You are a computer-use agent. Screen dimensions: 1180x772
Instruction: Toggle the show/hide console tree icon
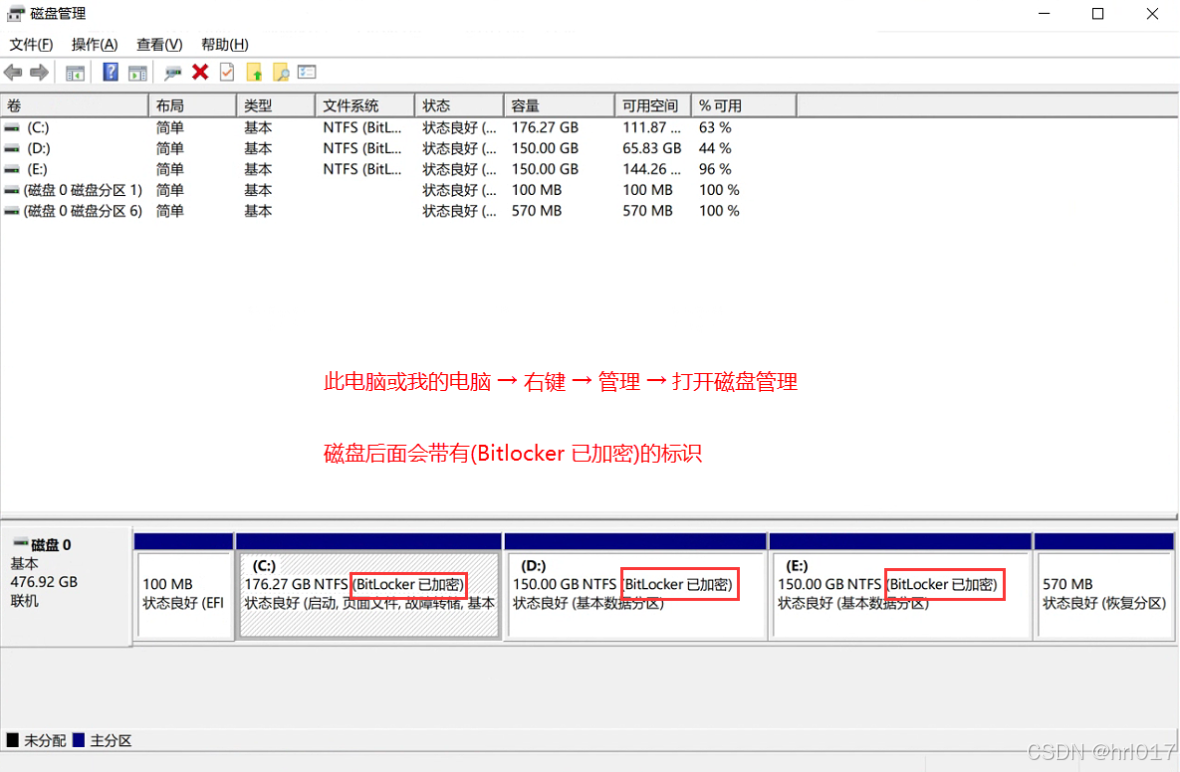(x=75, y=73)
